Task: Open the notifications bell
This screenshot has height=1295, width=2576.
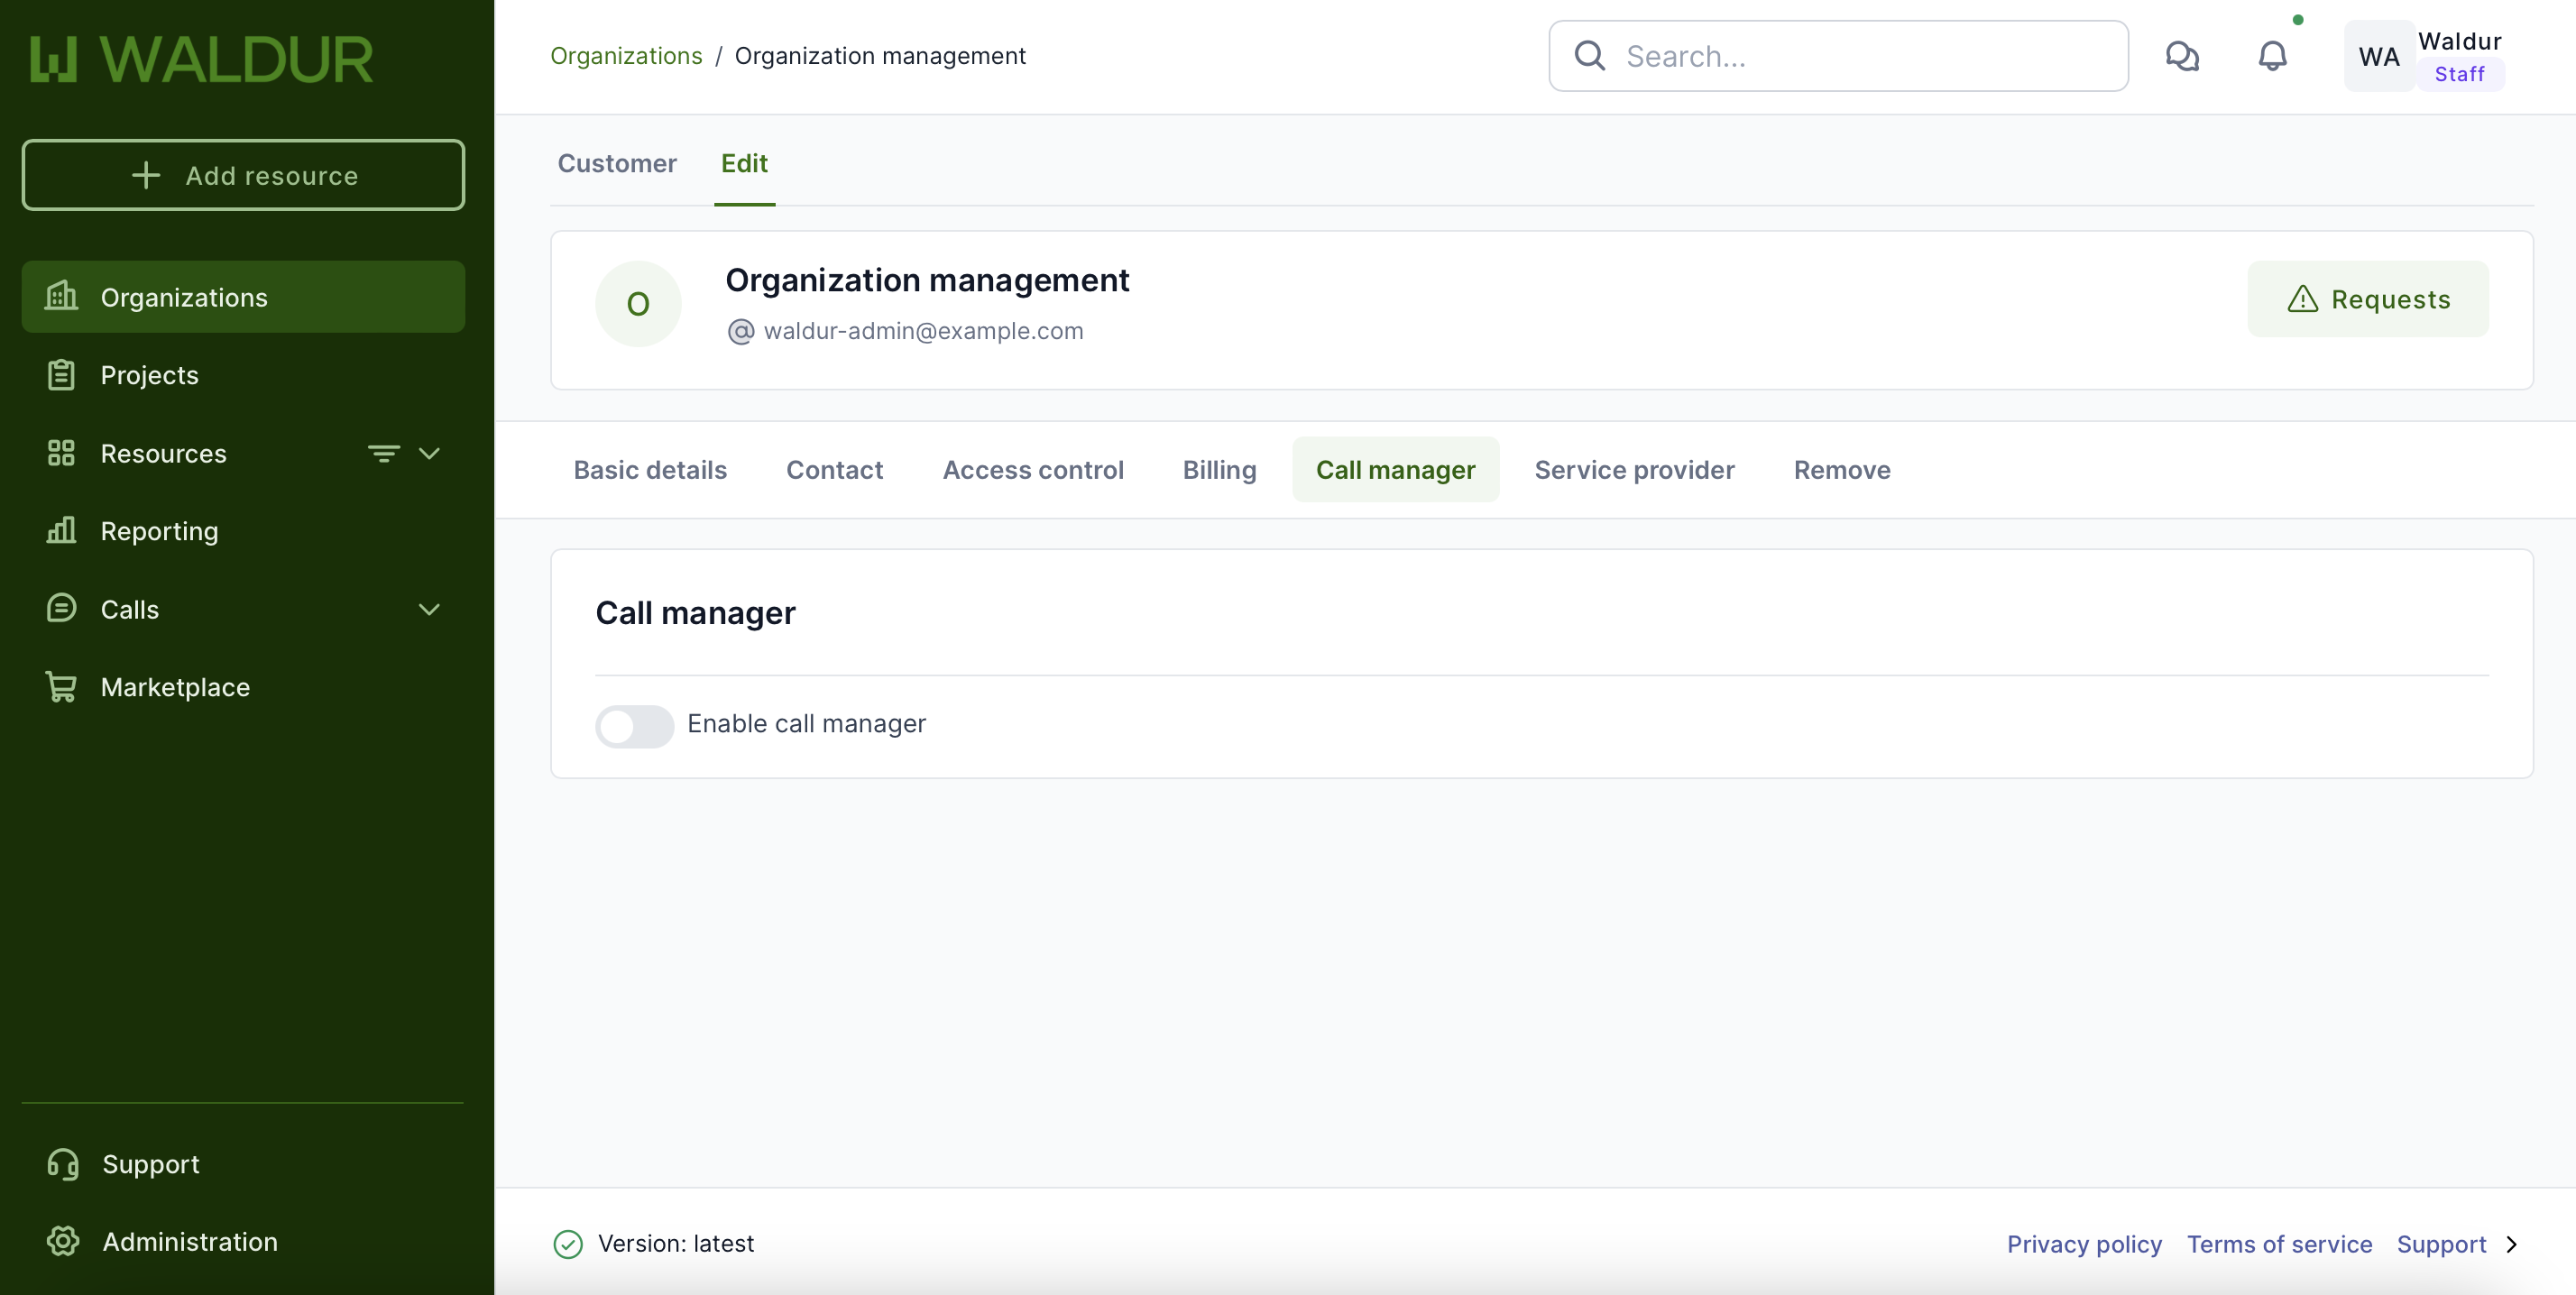Action: click(x=2272, y=56)
